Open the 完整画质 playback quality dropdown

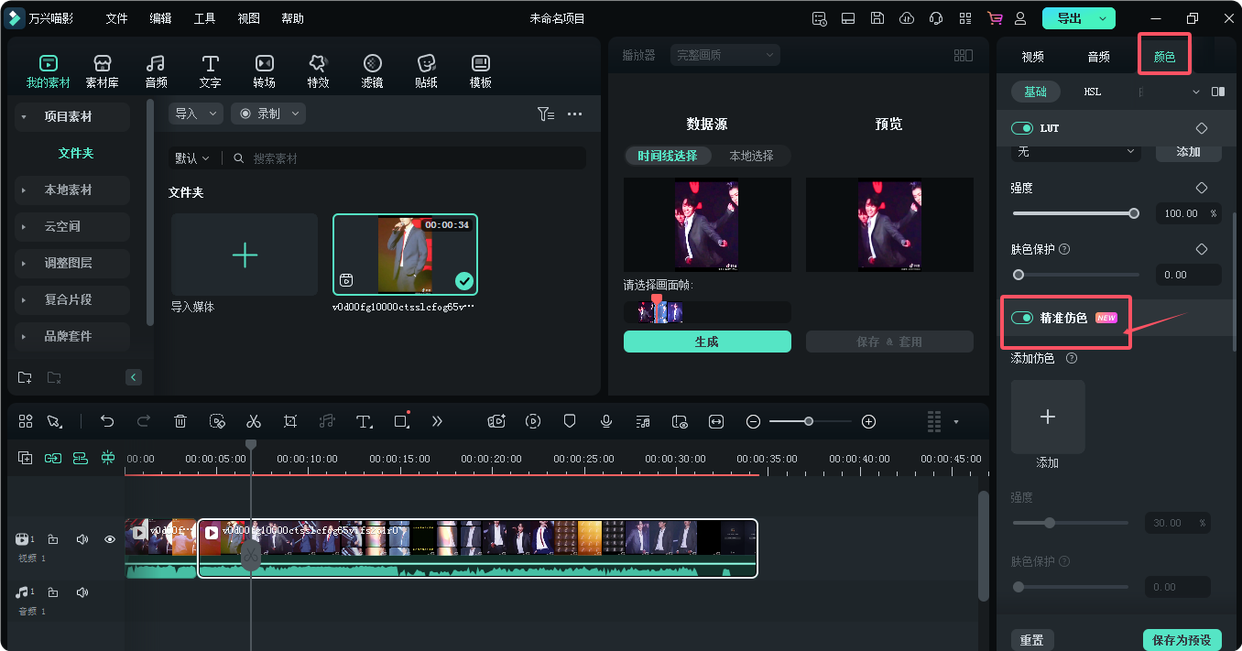click(725, 54)
